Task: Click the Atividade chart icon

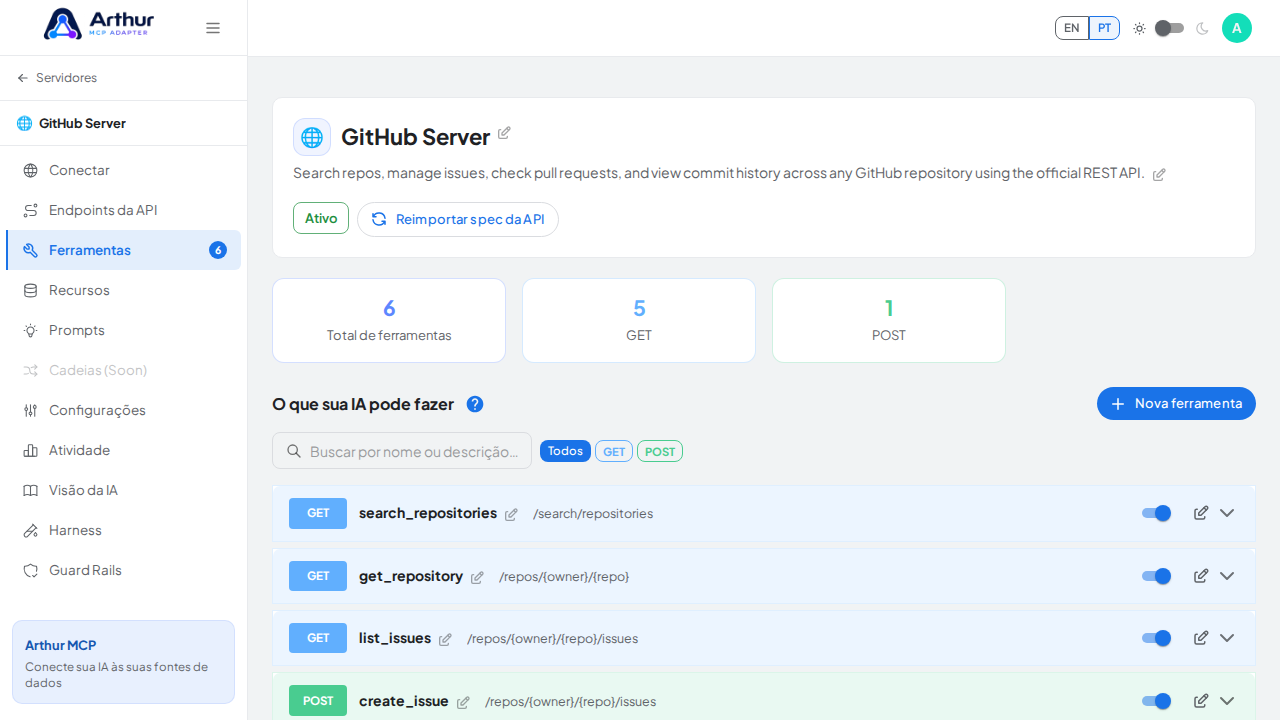Action: (x=31, y=450)
